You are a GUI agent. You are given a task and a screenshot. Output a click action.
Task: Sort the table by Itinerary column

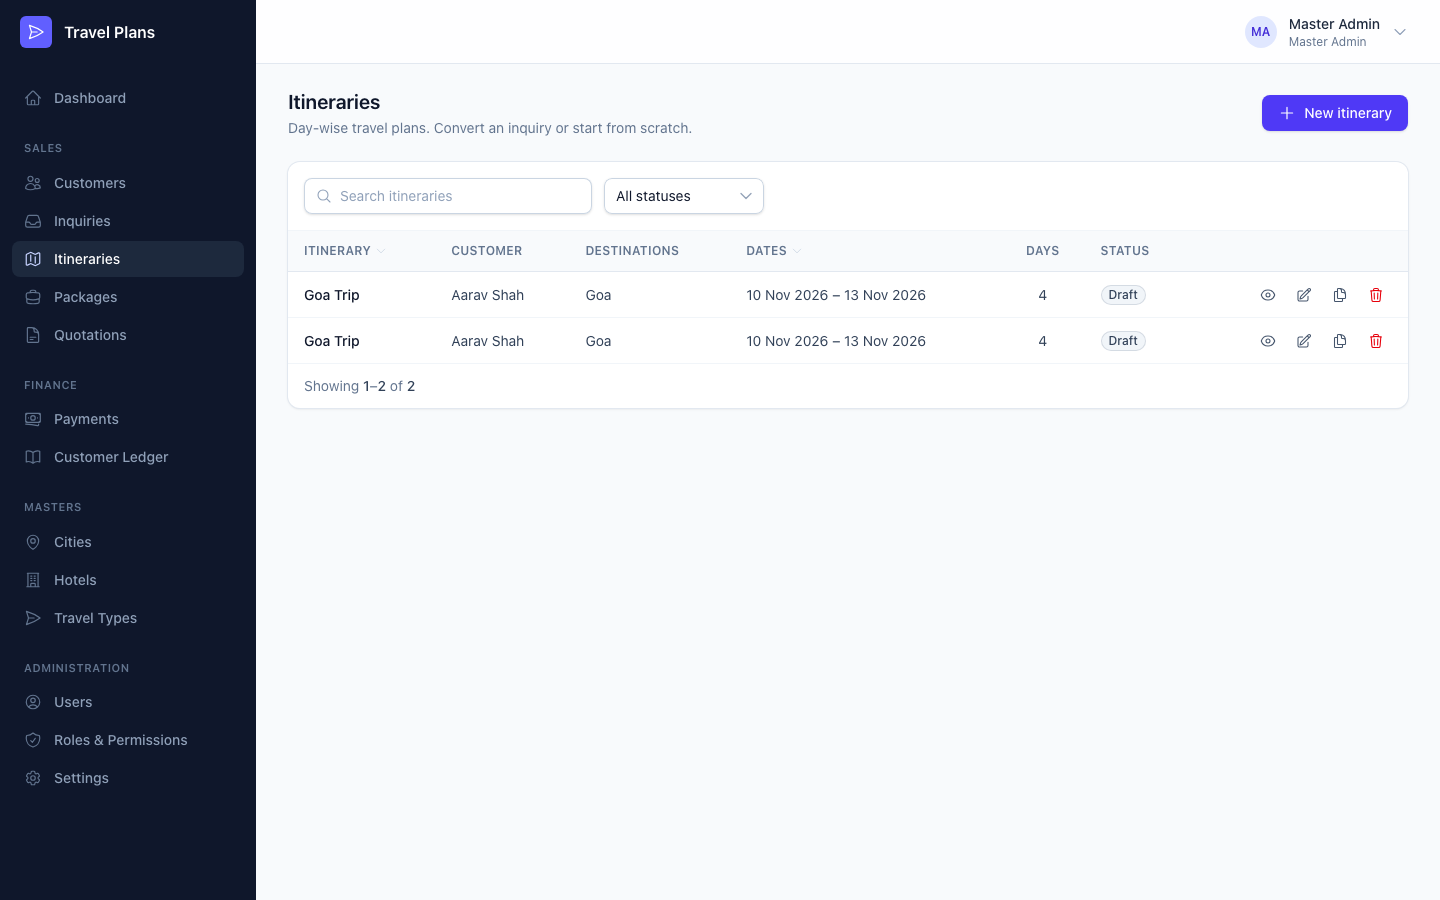tap(344, 251)
